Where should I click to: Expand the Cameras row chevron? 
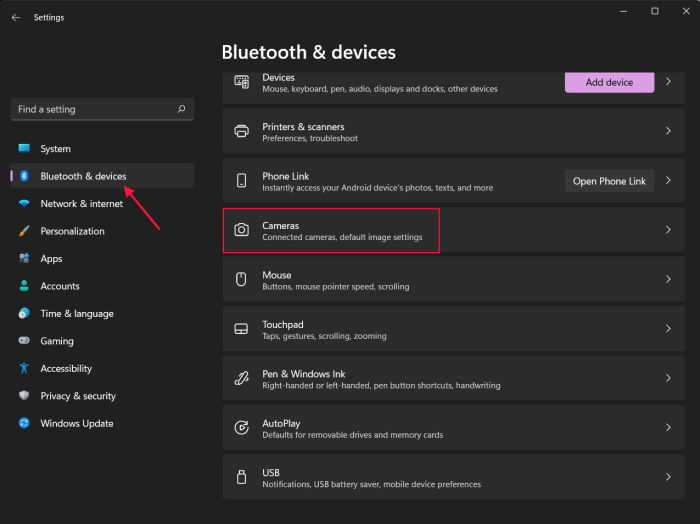coord(668,230)
